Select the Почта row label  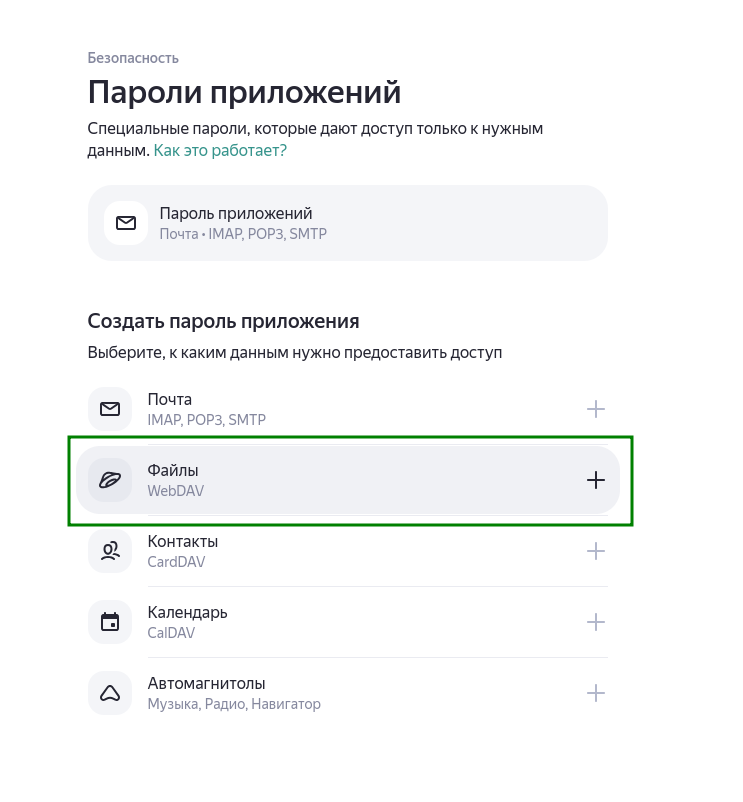(170, 400)
